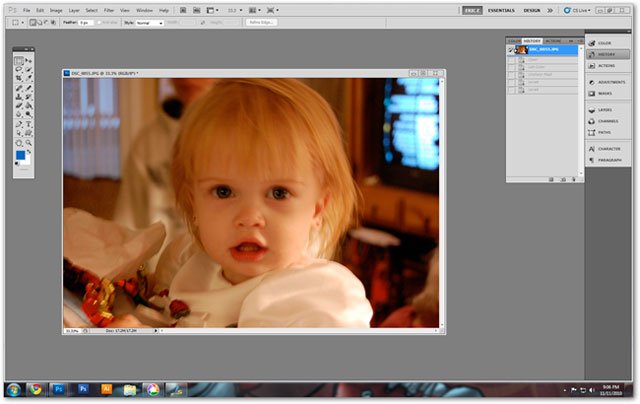Click the Feather input field

86,22
